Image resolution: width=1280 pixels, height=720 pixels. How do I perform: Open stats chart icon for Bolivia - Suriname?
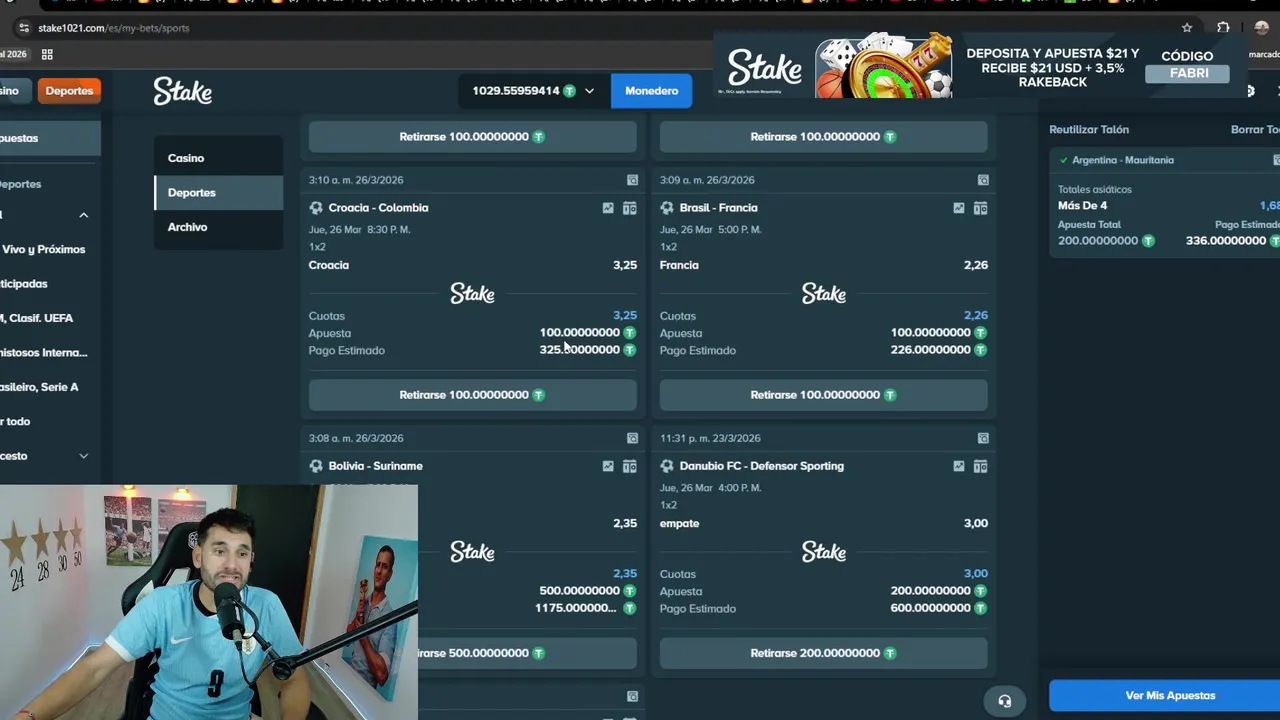tap(608, 466)
